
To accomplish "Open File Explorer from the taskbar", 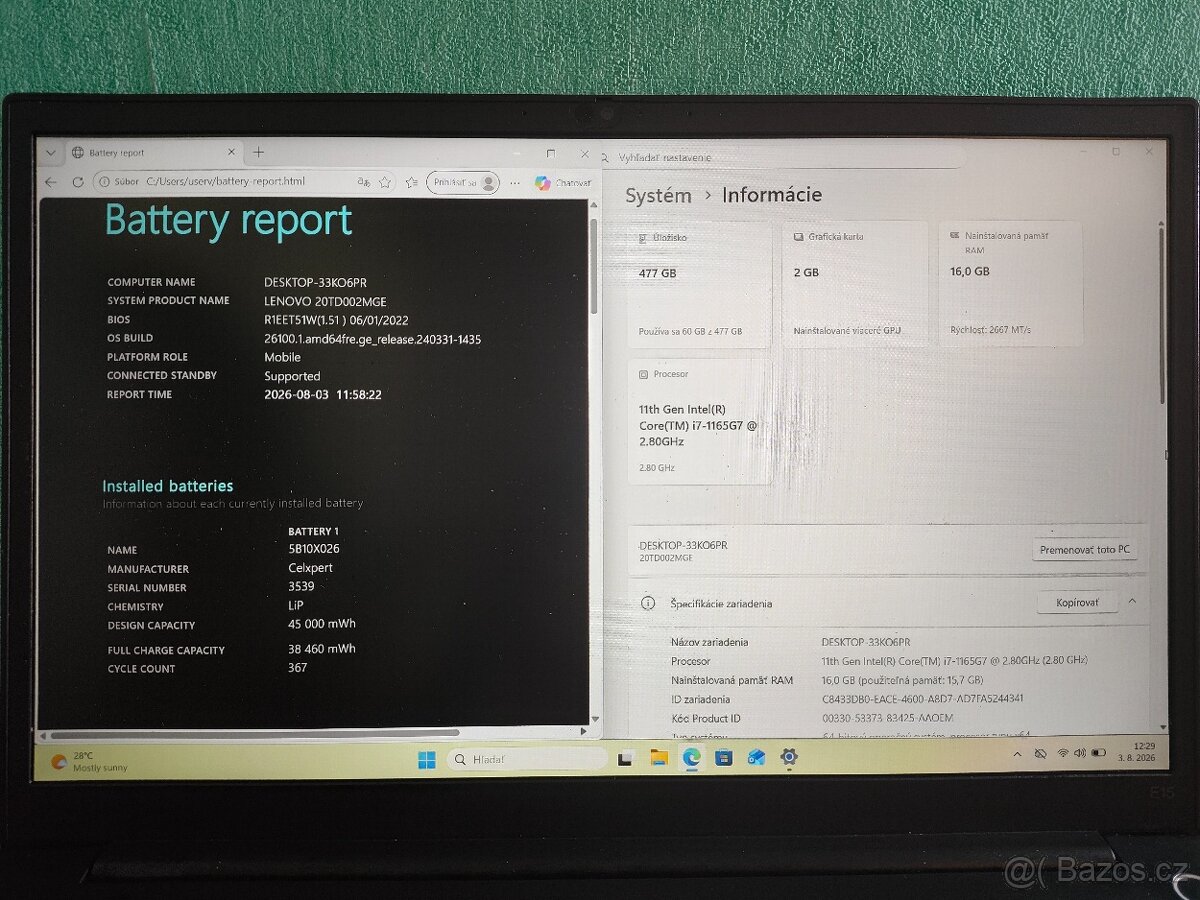I will coord(659,758).
